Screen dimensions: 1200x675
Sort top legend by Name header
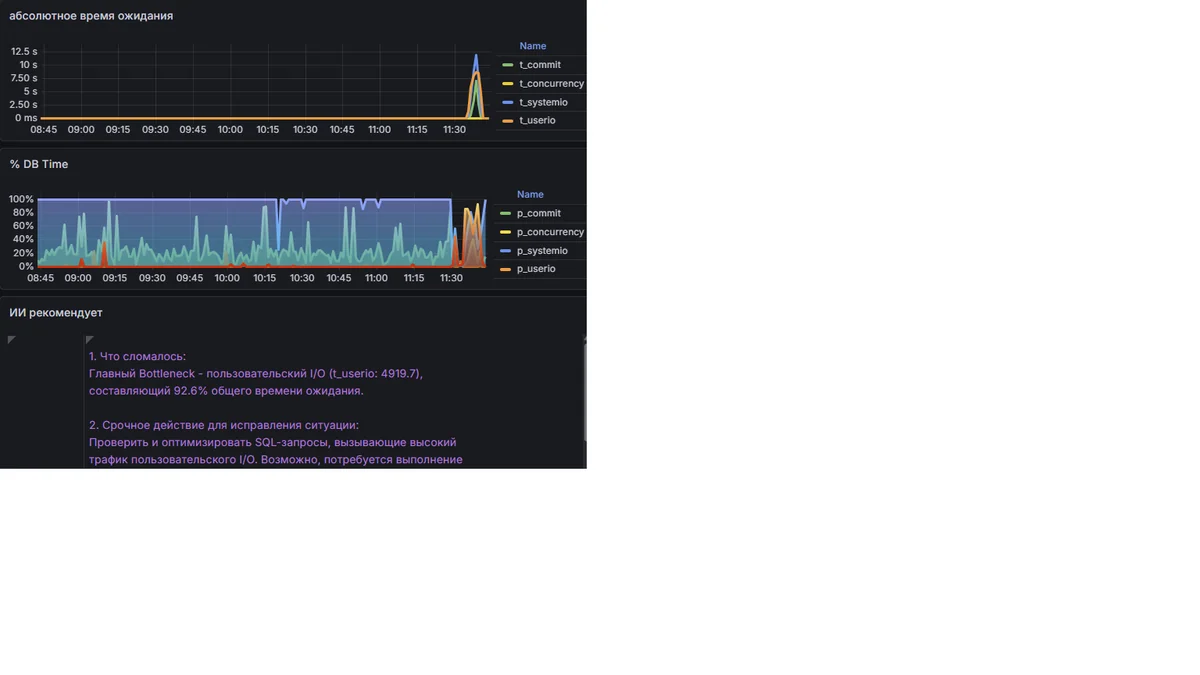533,46
